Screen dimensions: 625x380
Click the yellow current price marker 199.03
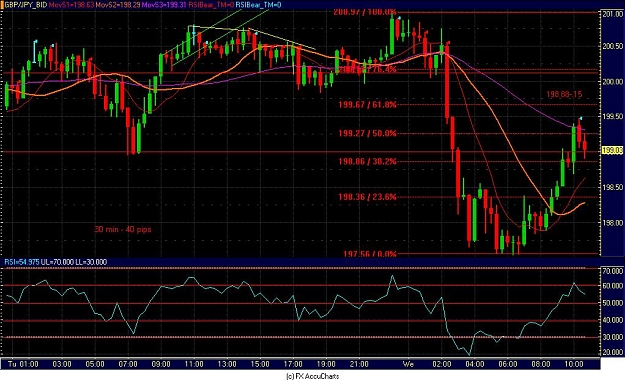[612, 150]
